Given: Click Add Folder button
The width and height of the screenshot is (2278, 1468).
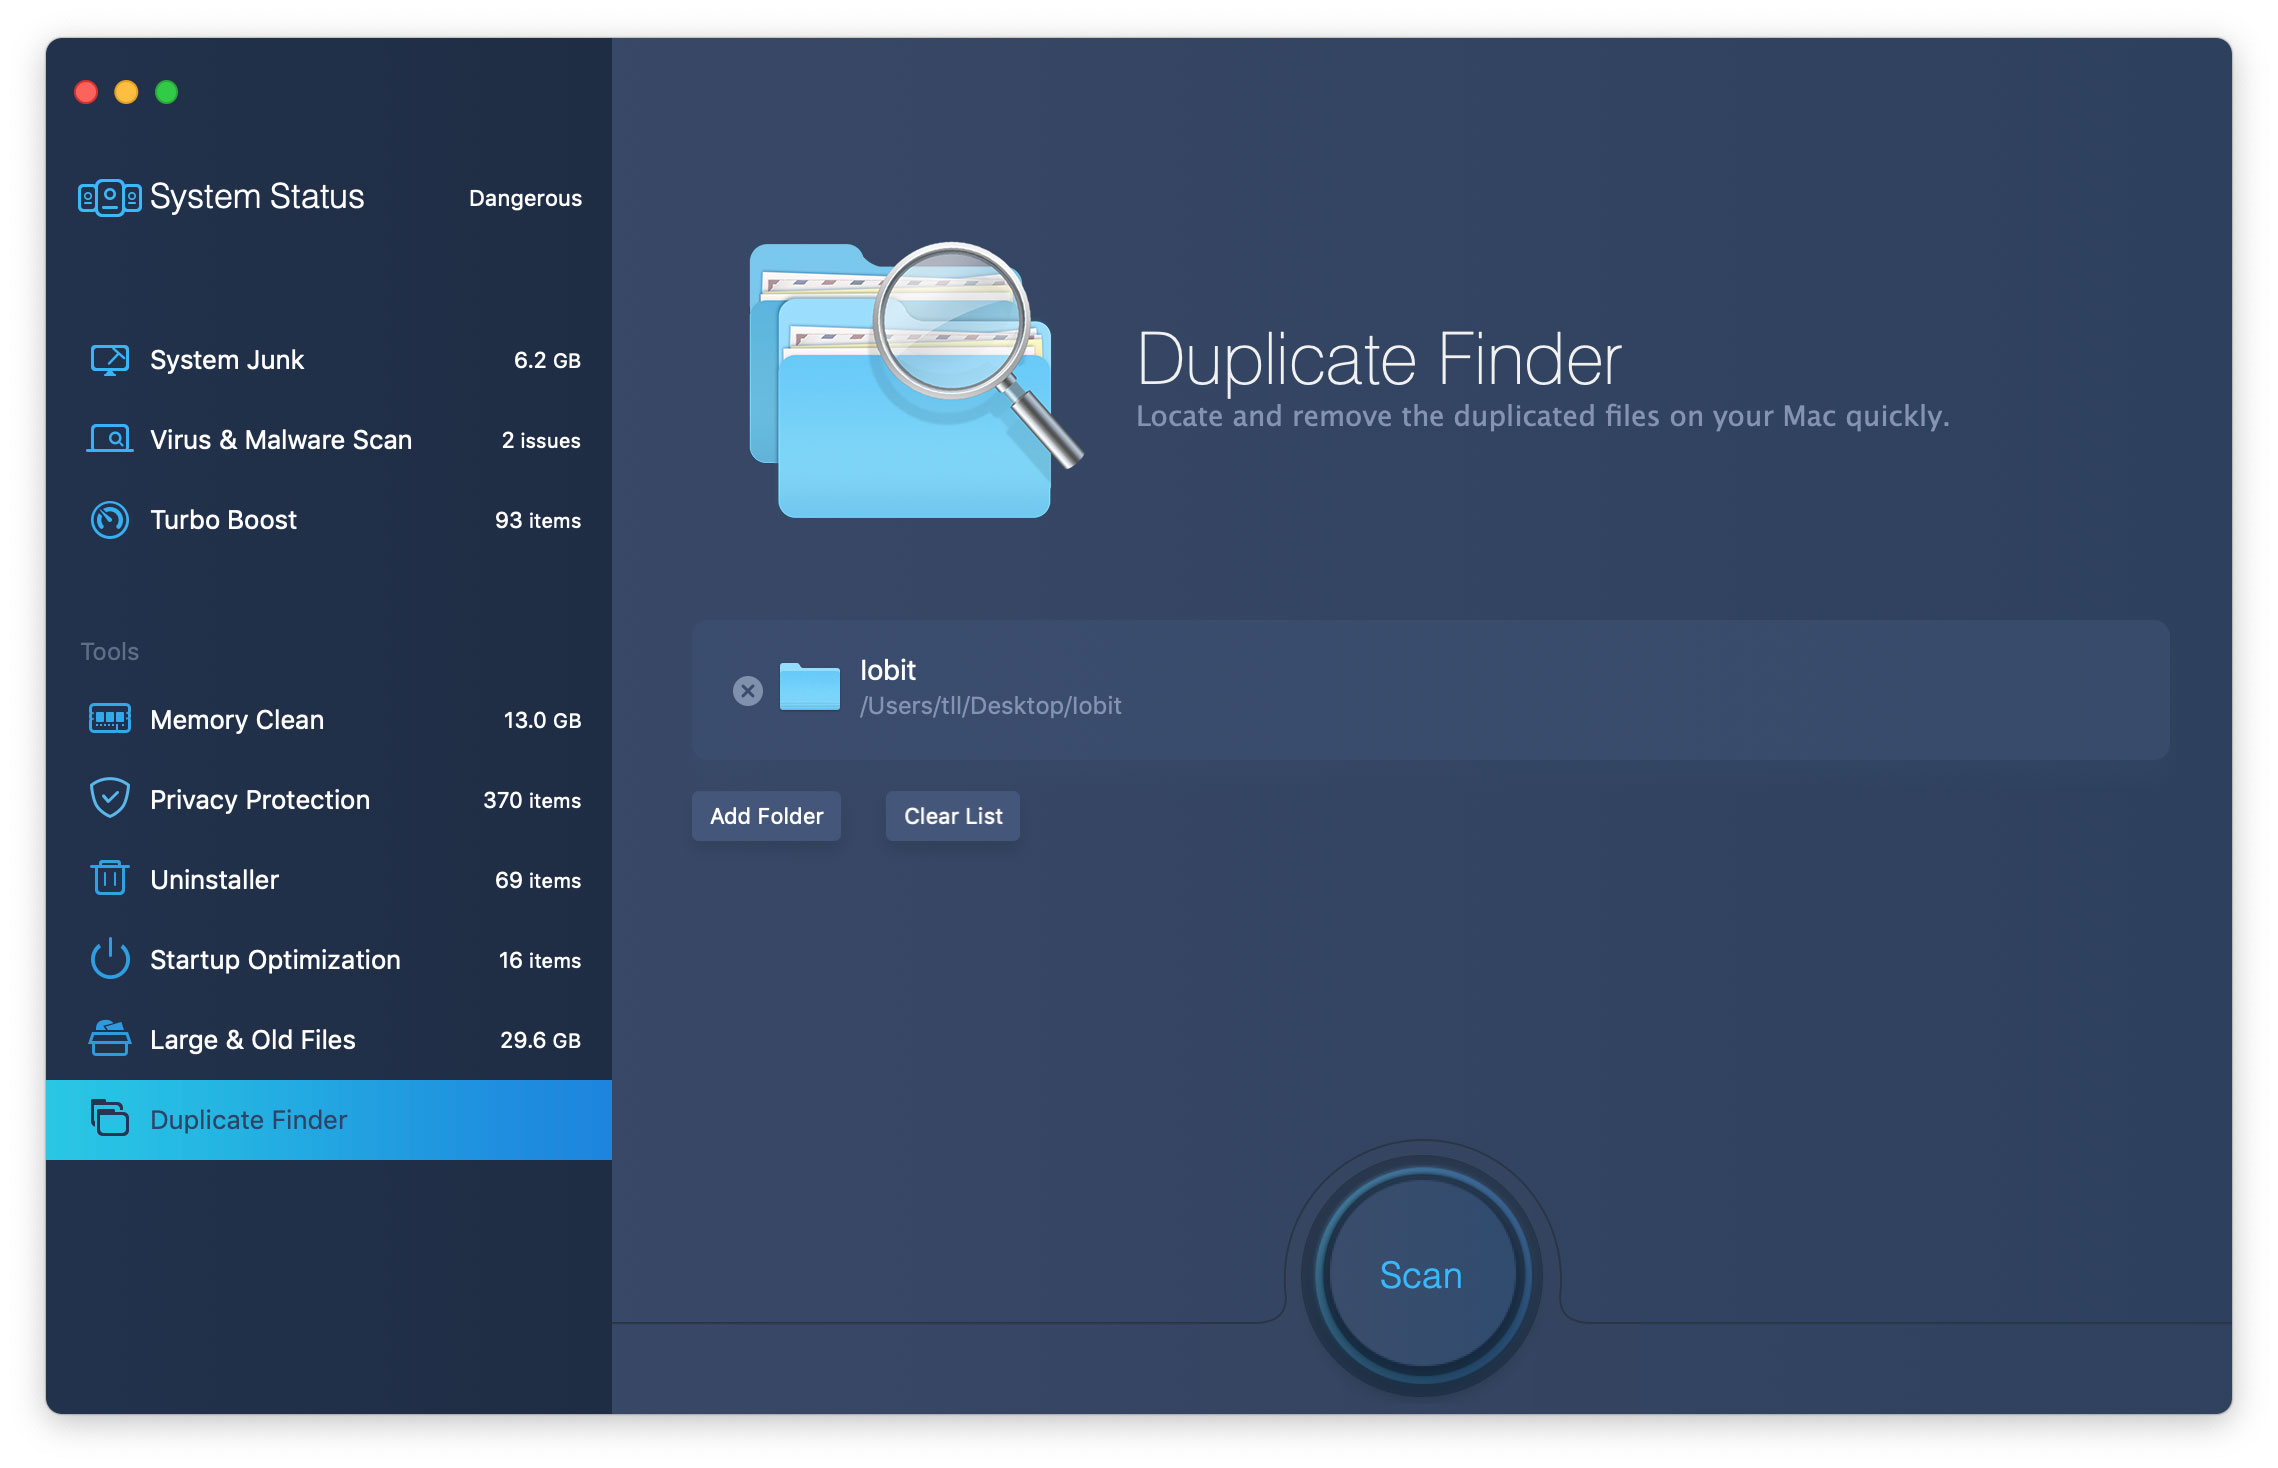Looking at the screenshot, I should coord(765,815).
